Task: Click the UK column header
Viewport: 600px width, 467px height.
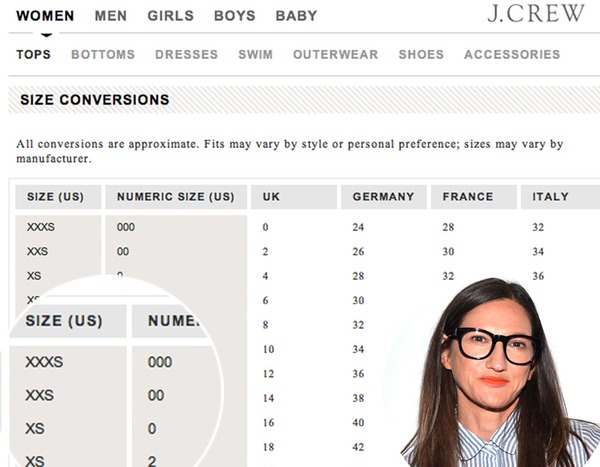Action: point(294,197)
